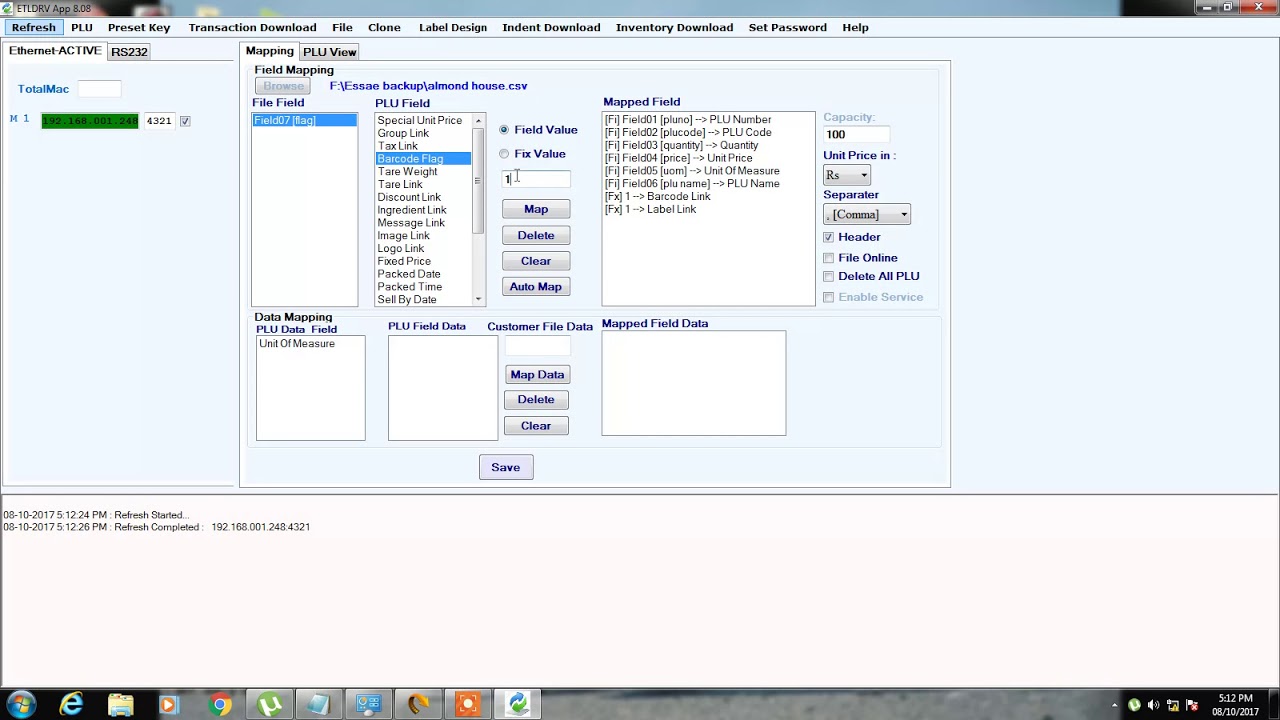The width and height of the screenshot is (1280, 720).
Task: Open the Transaction Download menu
Action: click(x=252, y=28)
